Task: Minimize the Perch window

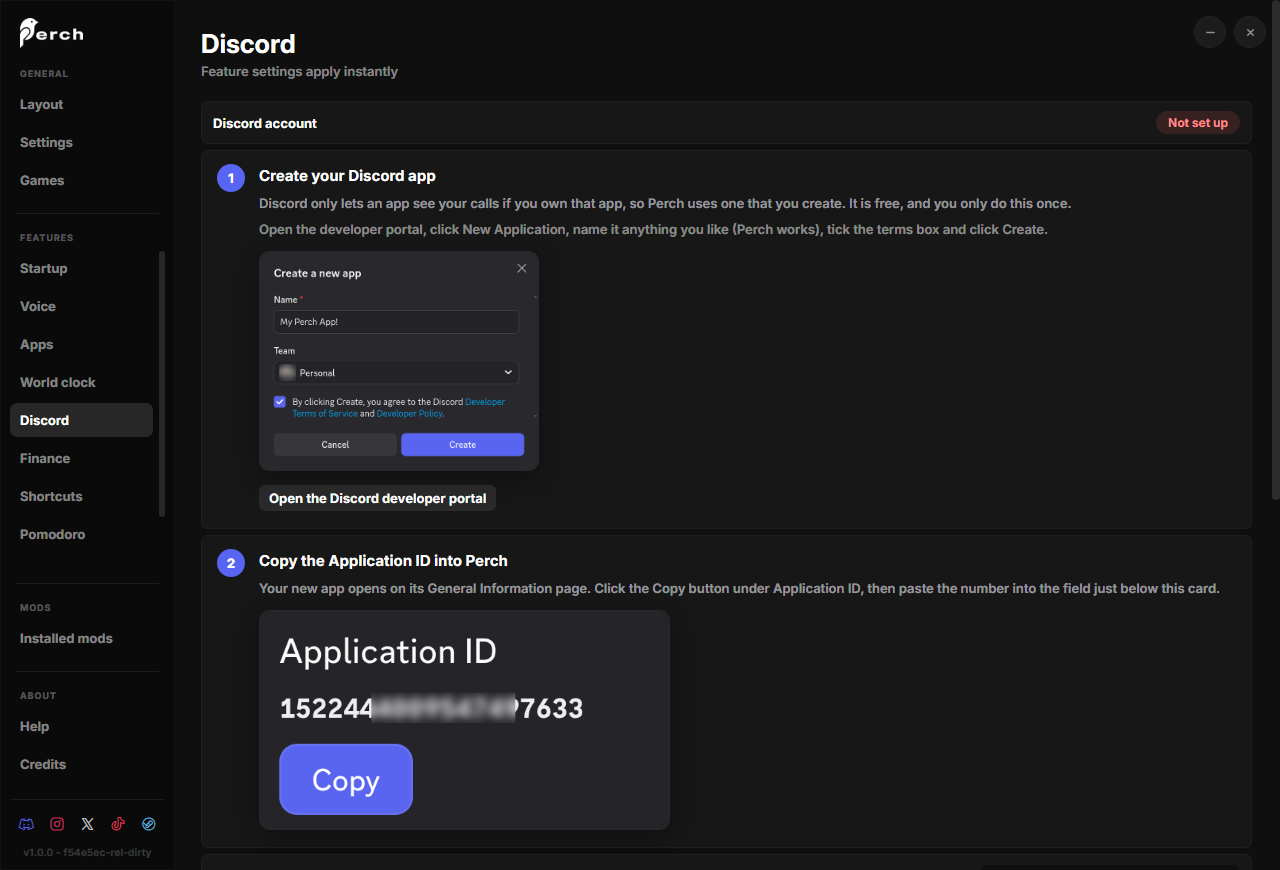Action: point(1210,32)
